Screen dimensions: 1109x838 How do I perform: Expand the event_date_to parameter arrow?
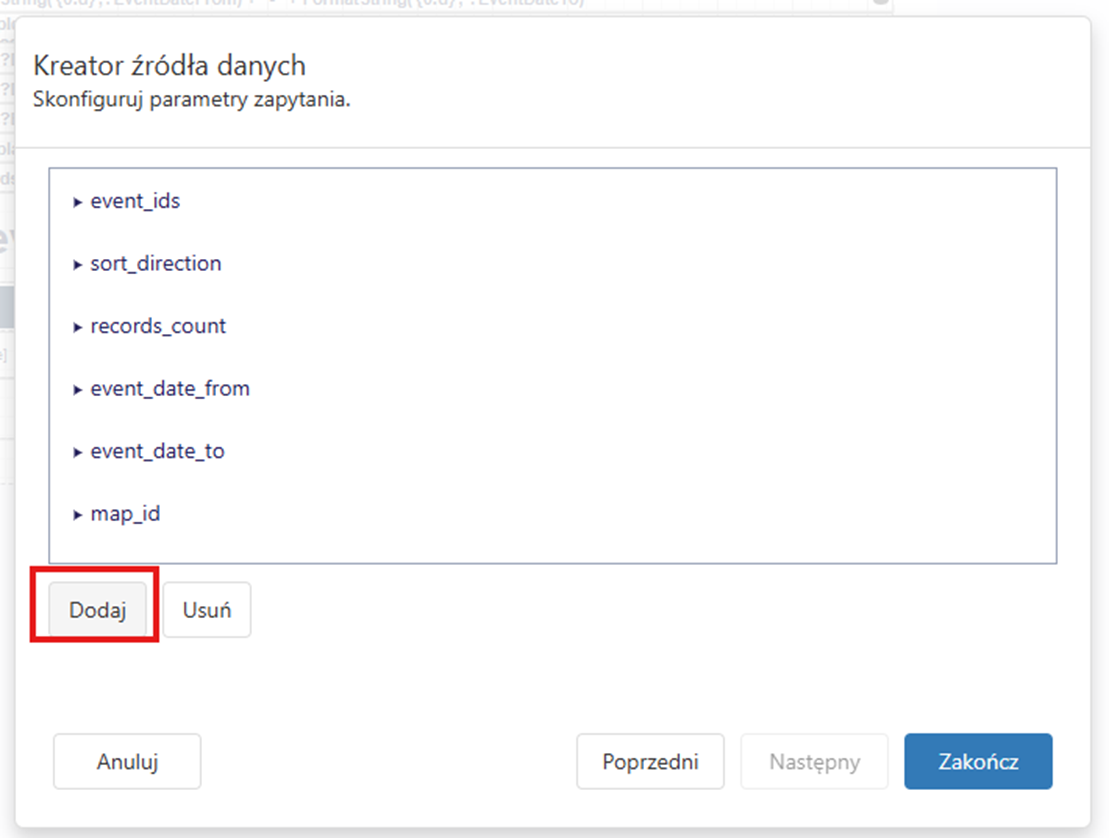[77, 453]
